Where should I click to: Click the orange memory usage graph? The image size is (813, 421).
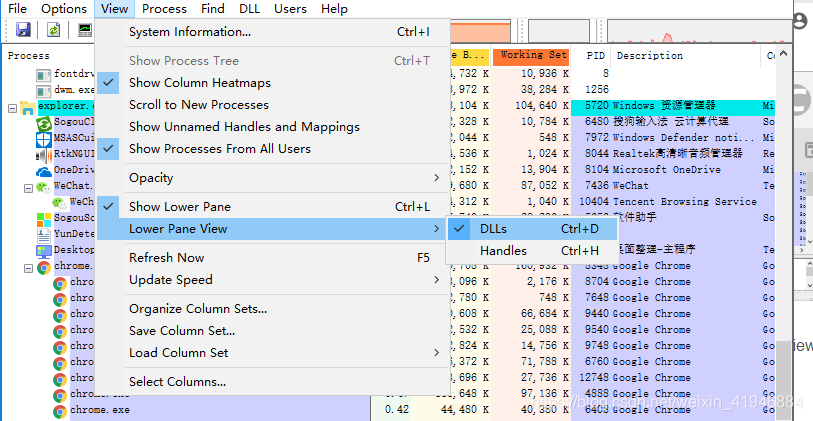pyautogui.click(x=481, y=31)
